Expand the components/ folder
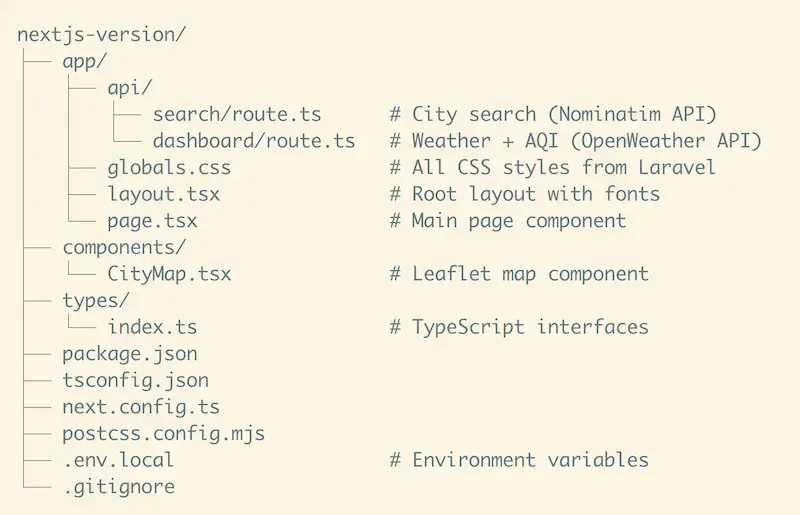 click(124, 247)
